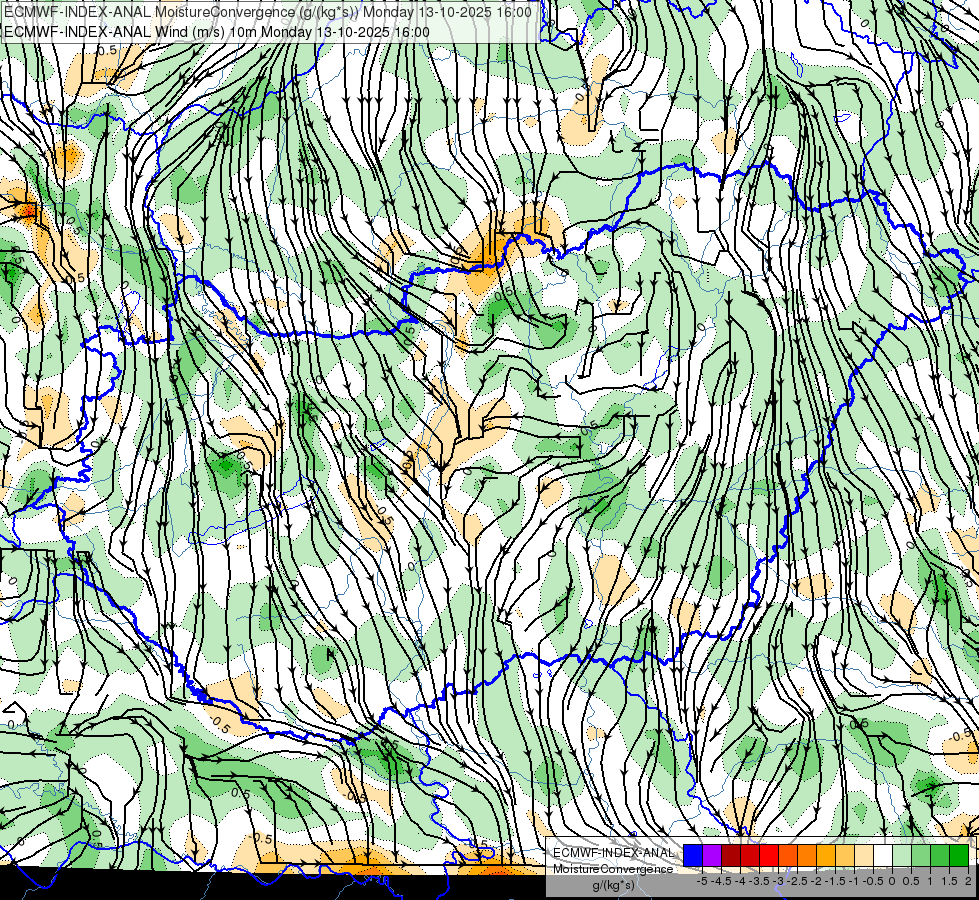The width and height of the screenshot is (979, 900).
Task: Click the MoistureConvergence title line at top
Action: coord(268,12)
